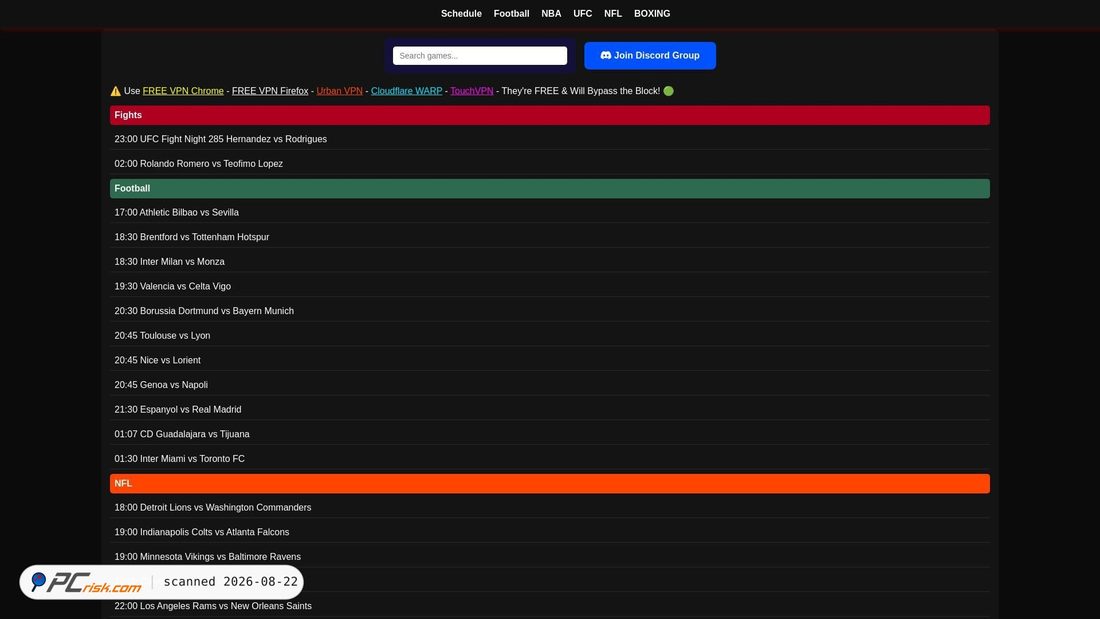Open Rolando Romero vs Teofimo Lopez
The width and height of the screenshot is (1100, 619).
[549, 164]
